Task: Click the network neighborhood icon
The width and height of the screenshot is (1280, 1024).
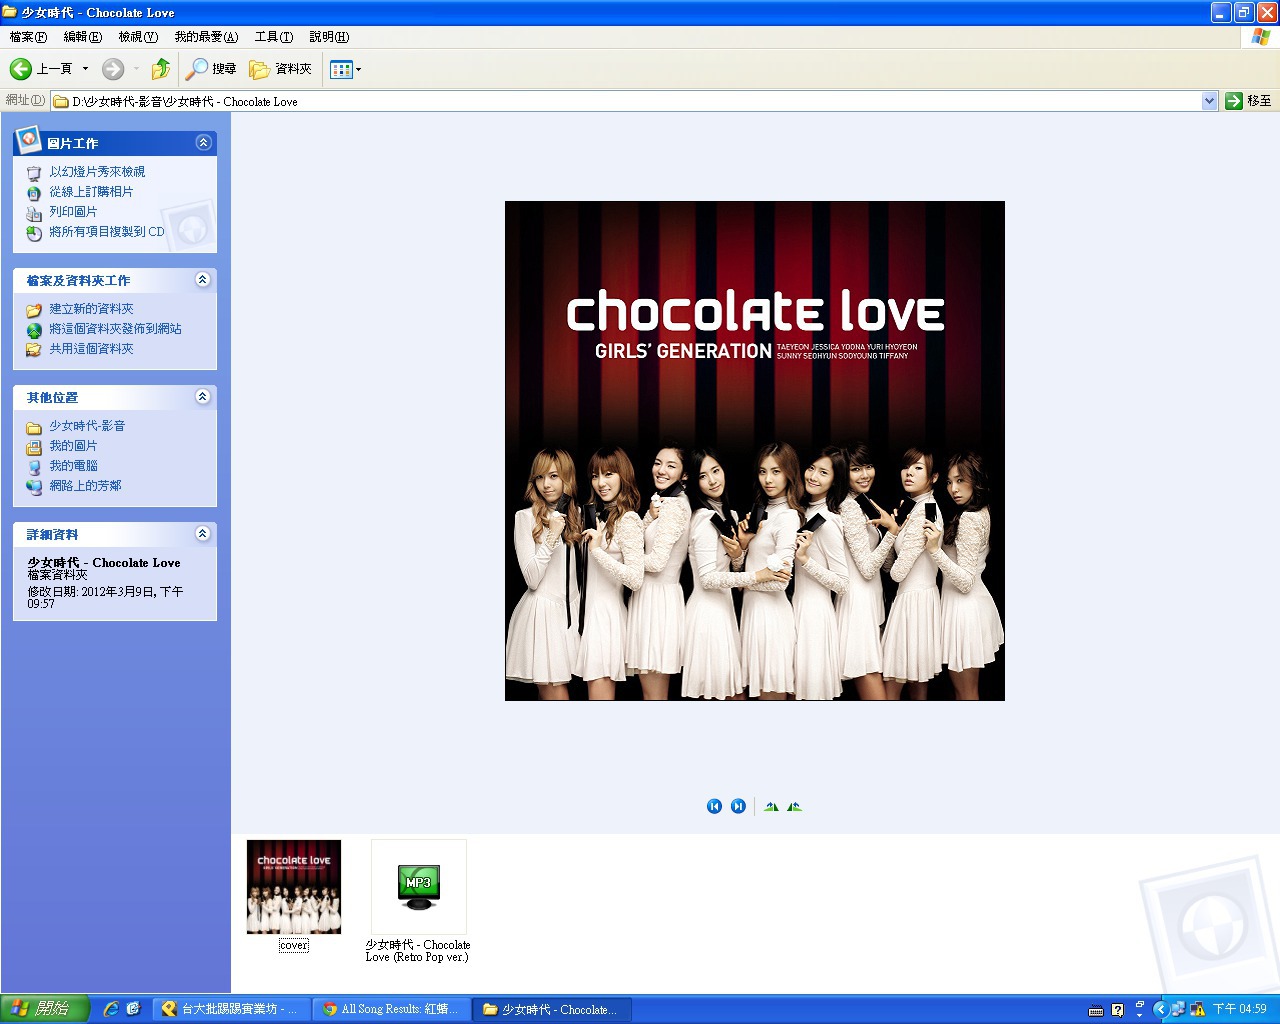Action: [34, 487]
